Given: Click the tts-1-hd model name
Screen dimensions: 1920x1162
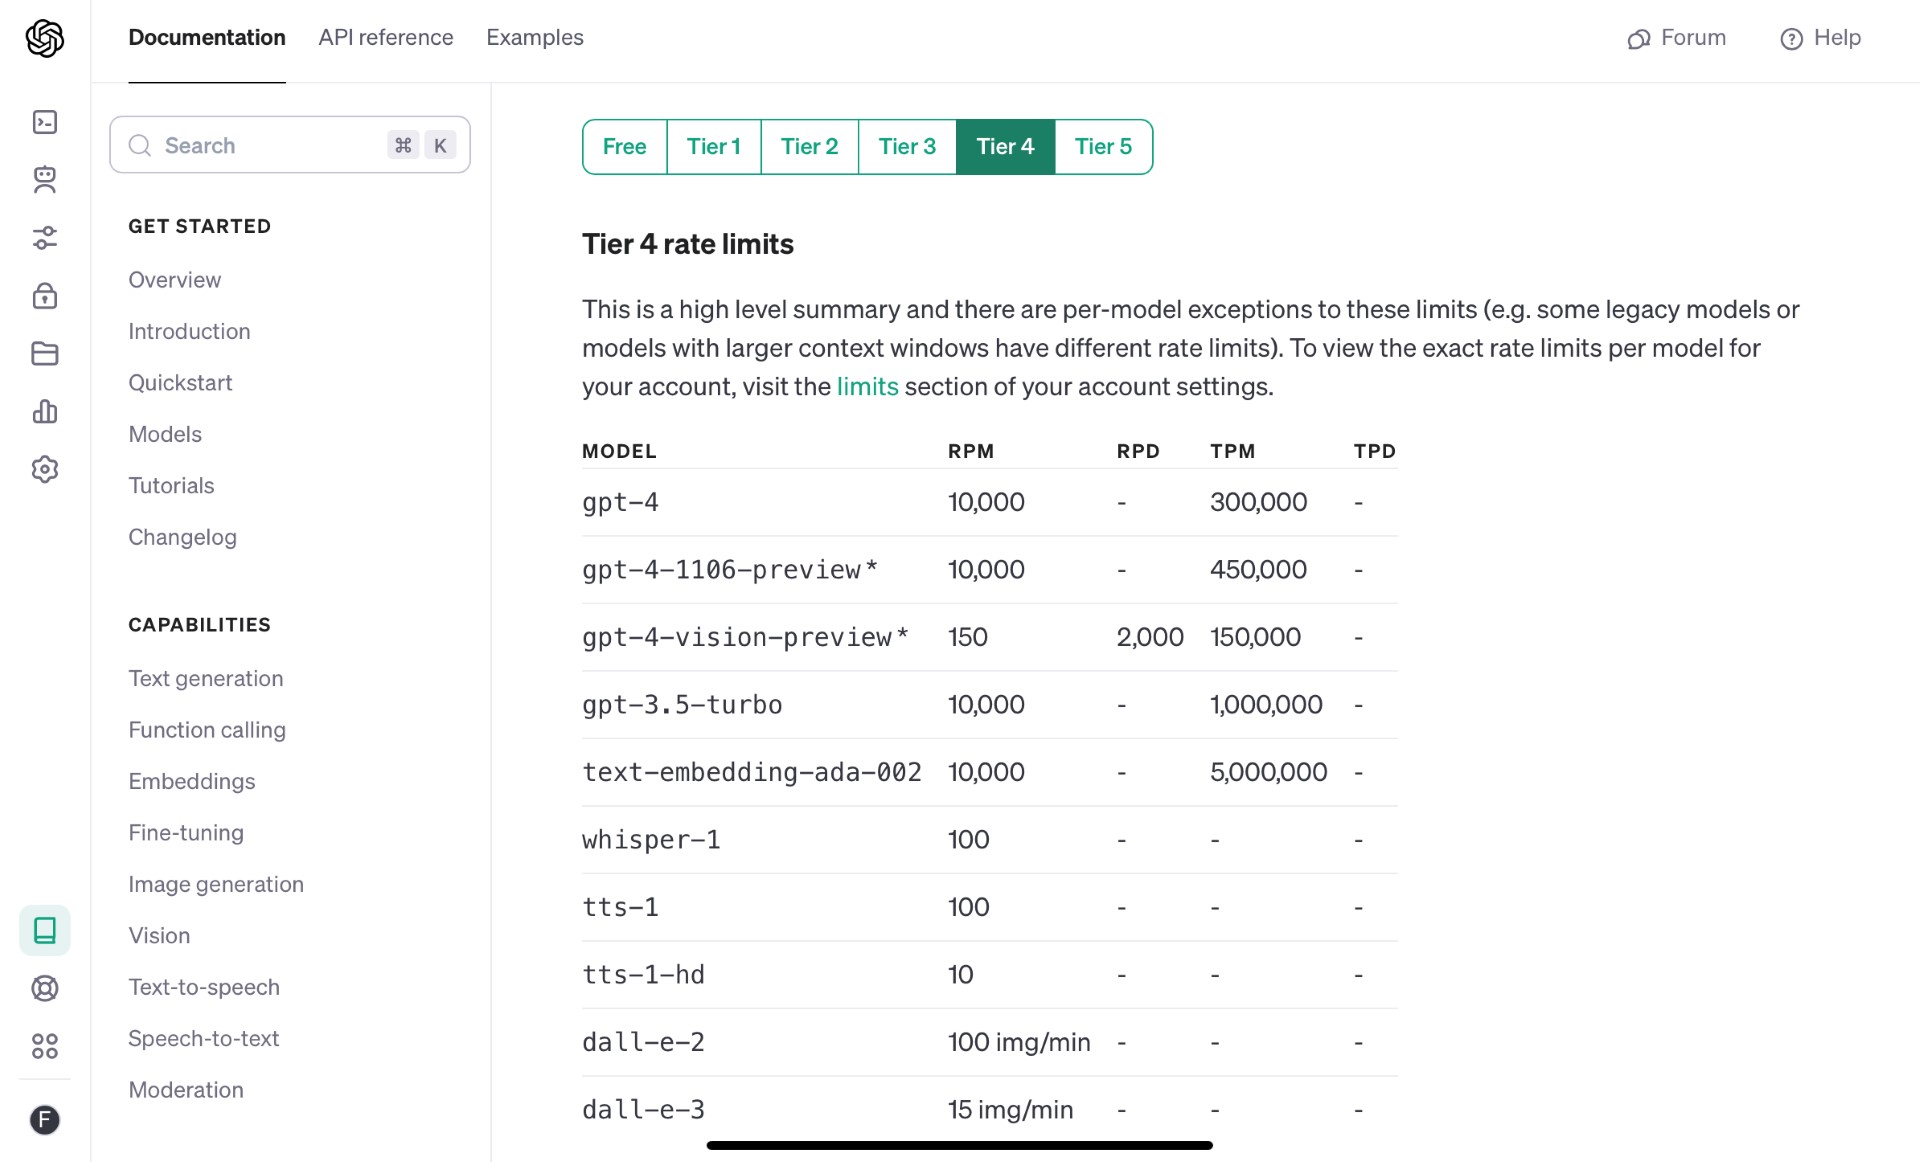Looking at the screenshot, I should pos(643,975).
